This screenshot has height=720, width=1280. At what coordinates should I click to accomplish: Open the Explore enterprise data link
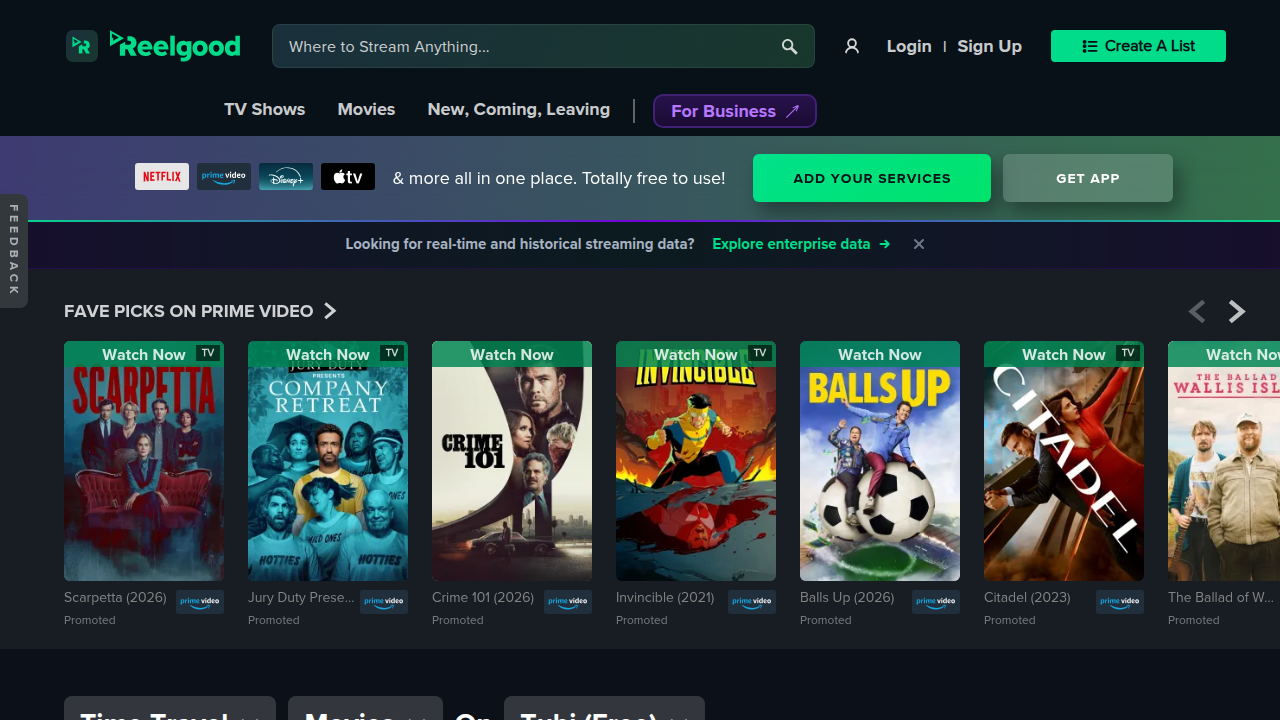[801, 244]
